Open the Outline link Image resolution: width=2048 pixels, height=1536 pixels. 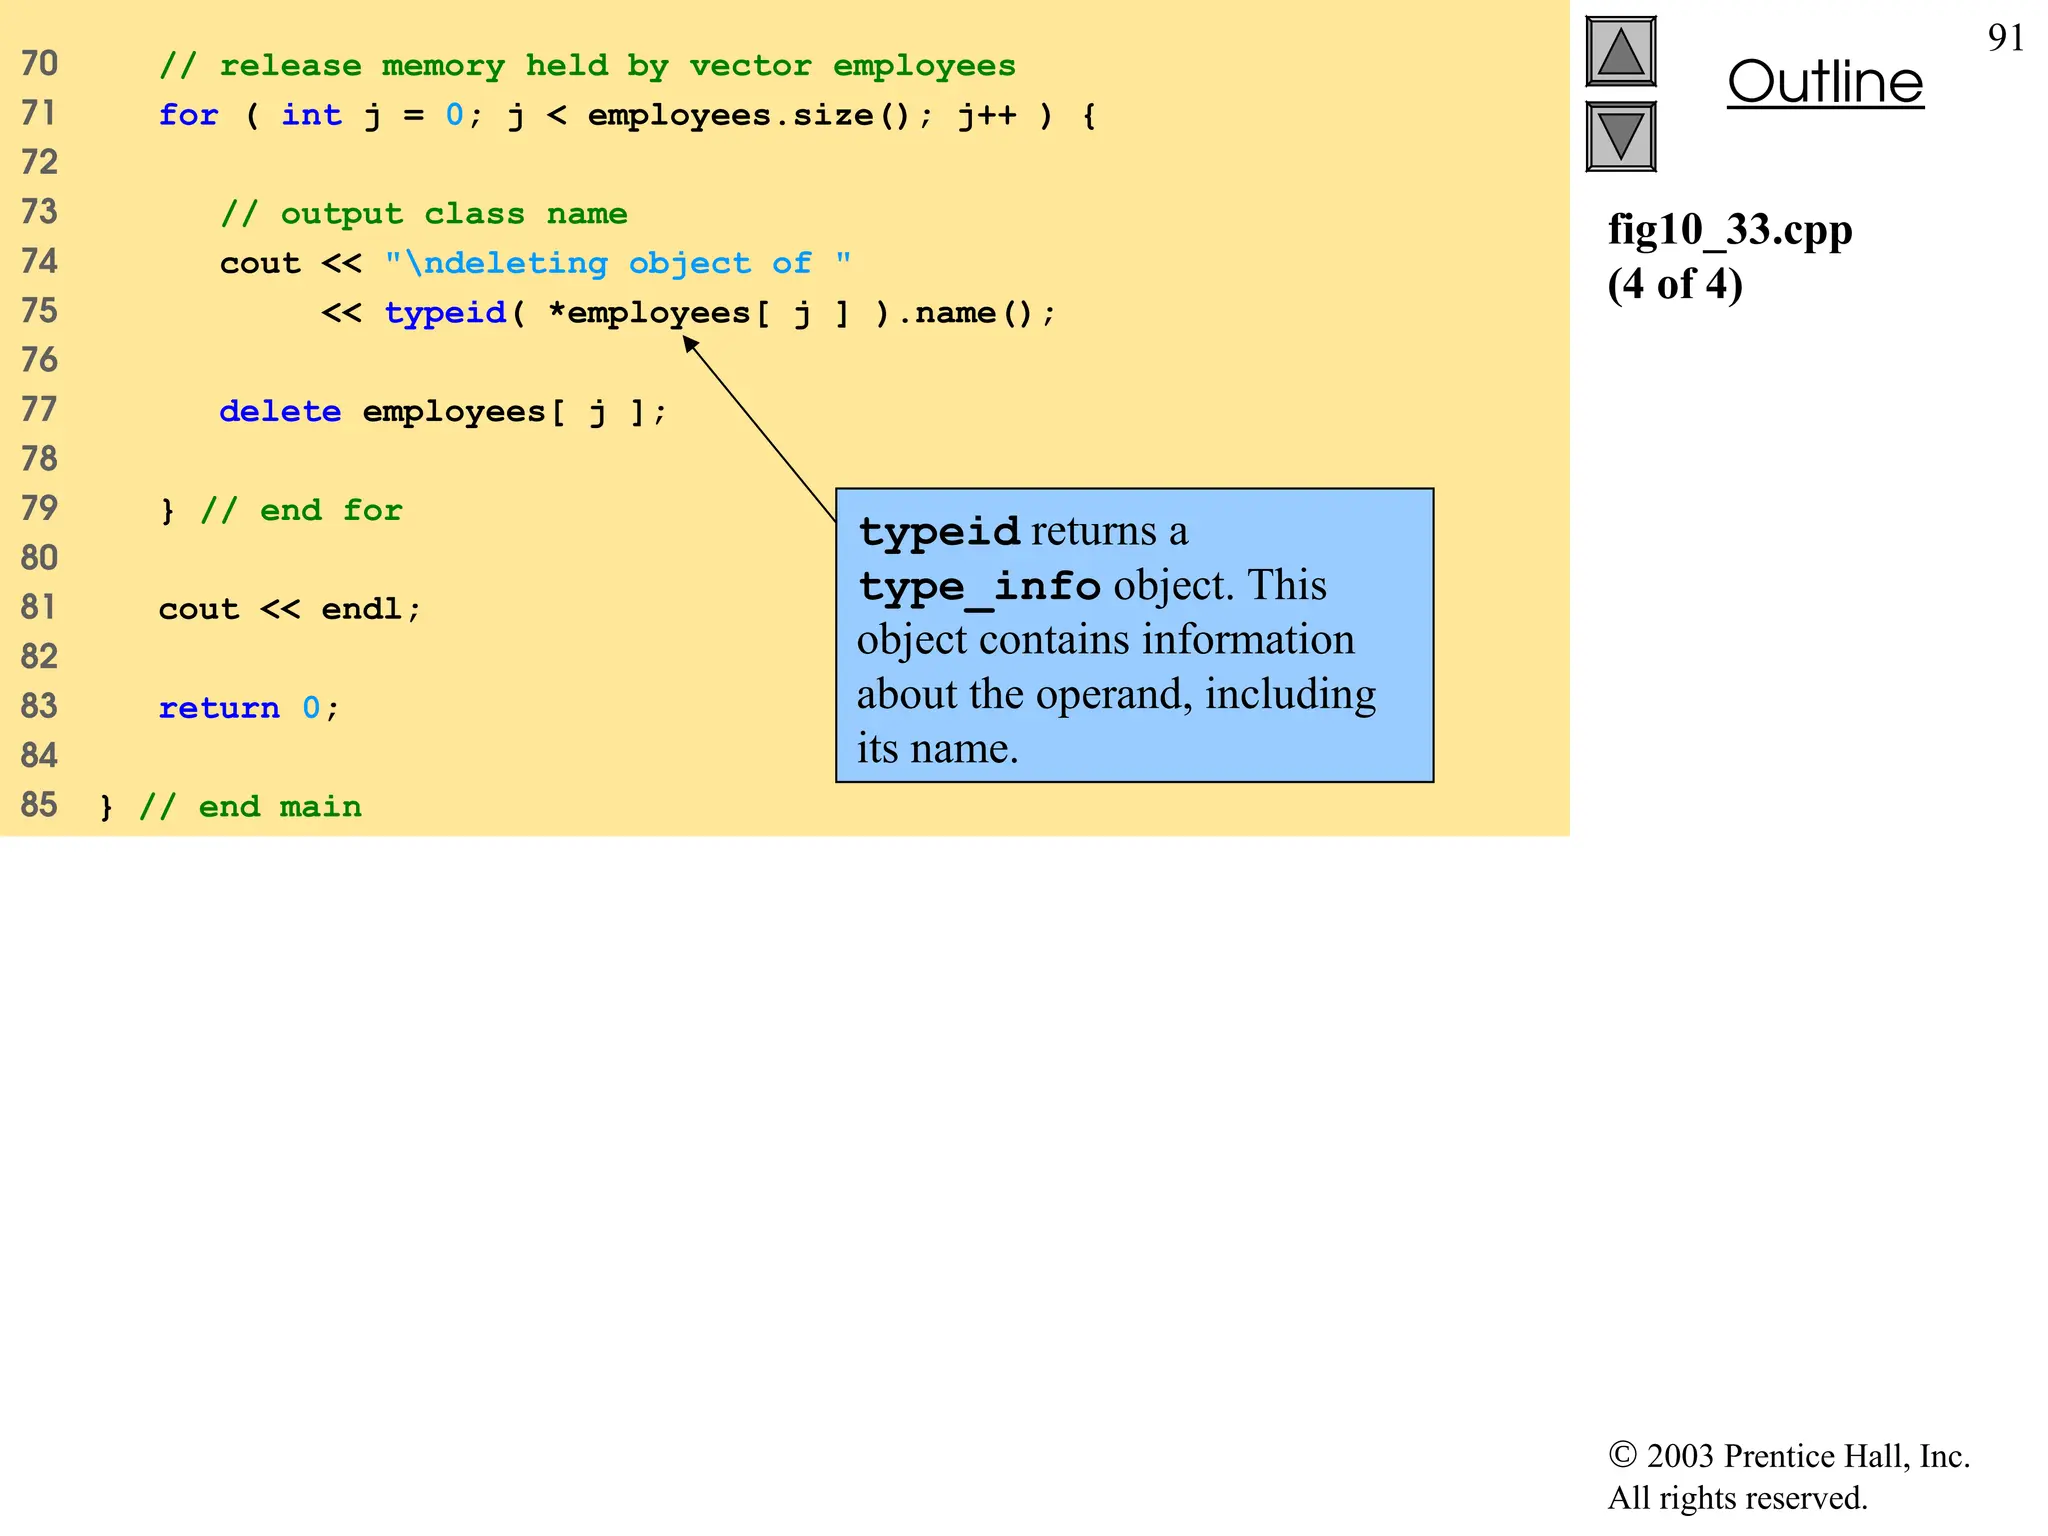(x=1825, y=82)
